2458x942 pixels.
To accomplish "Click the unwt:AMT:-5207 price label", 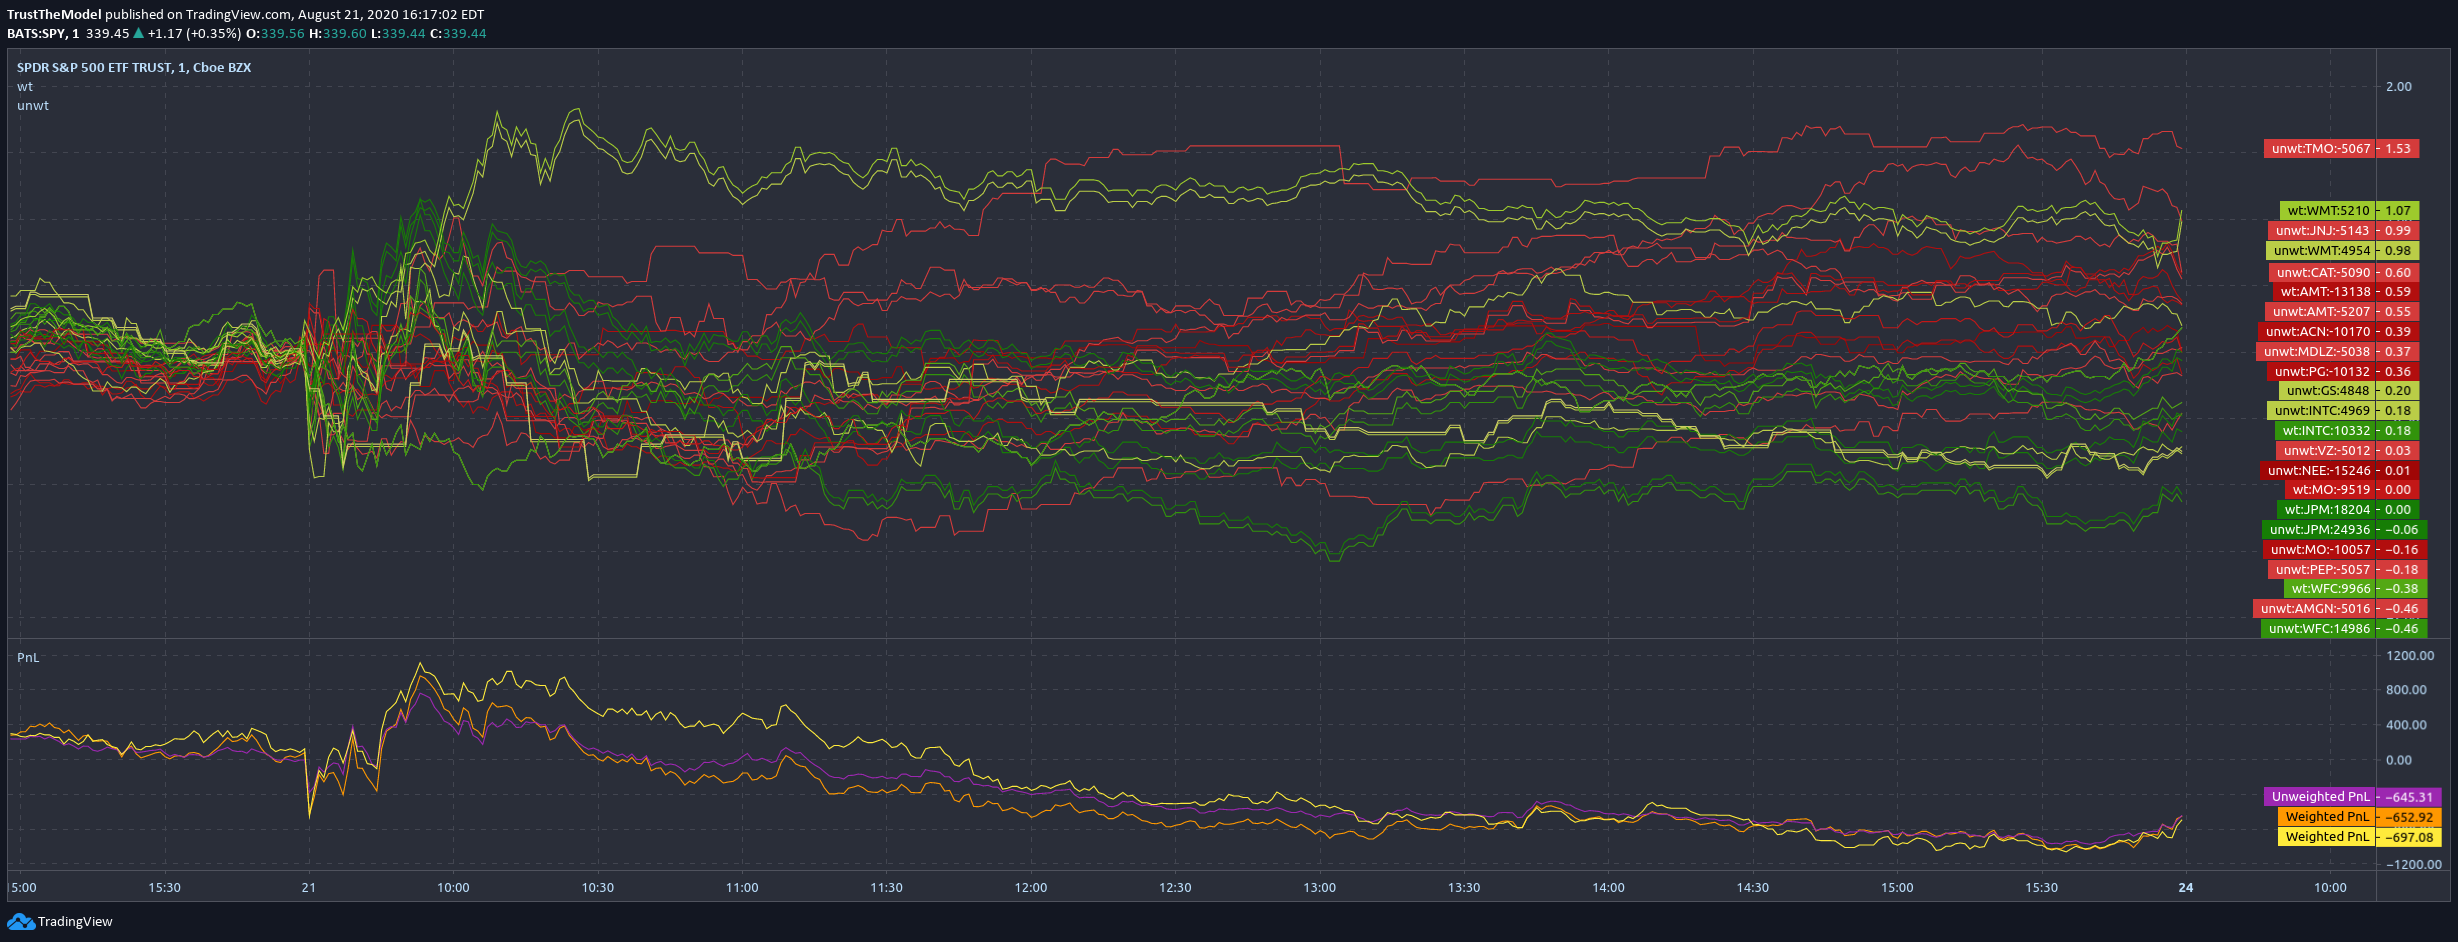I will (2342, 312).
